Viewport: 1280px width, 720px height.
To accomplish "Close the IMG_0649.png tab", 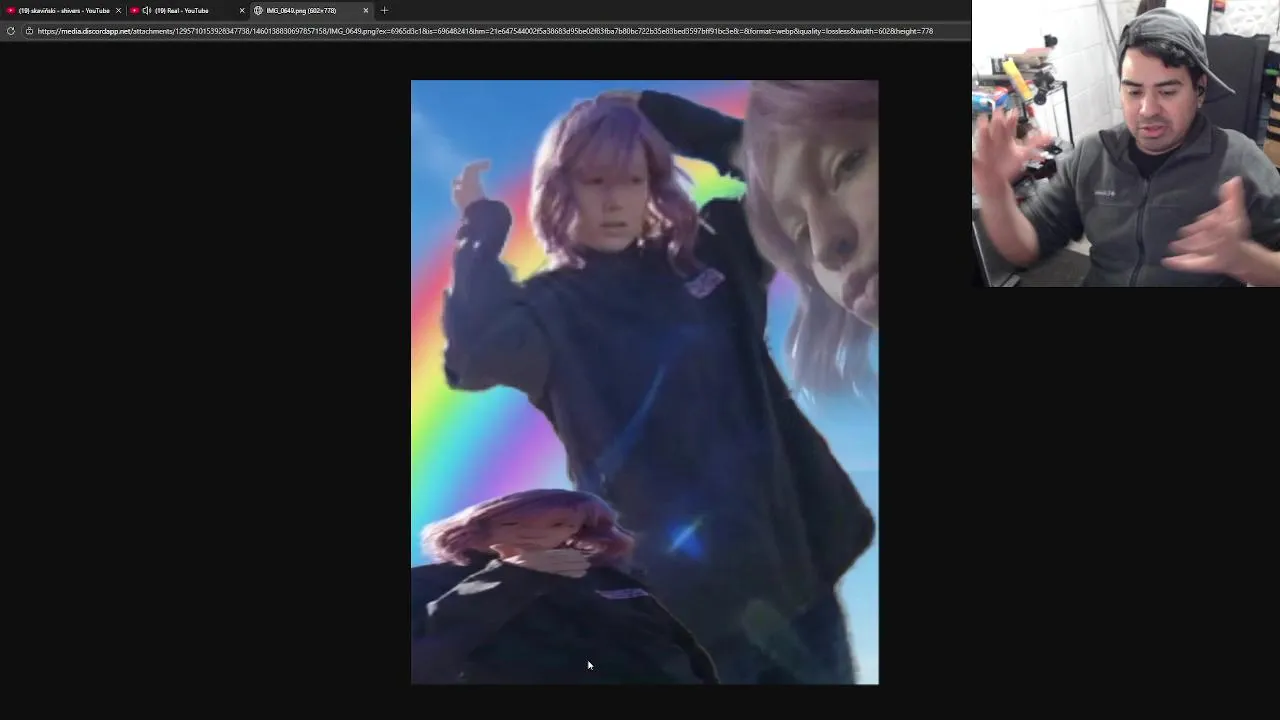I will pos(366,10).
